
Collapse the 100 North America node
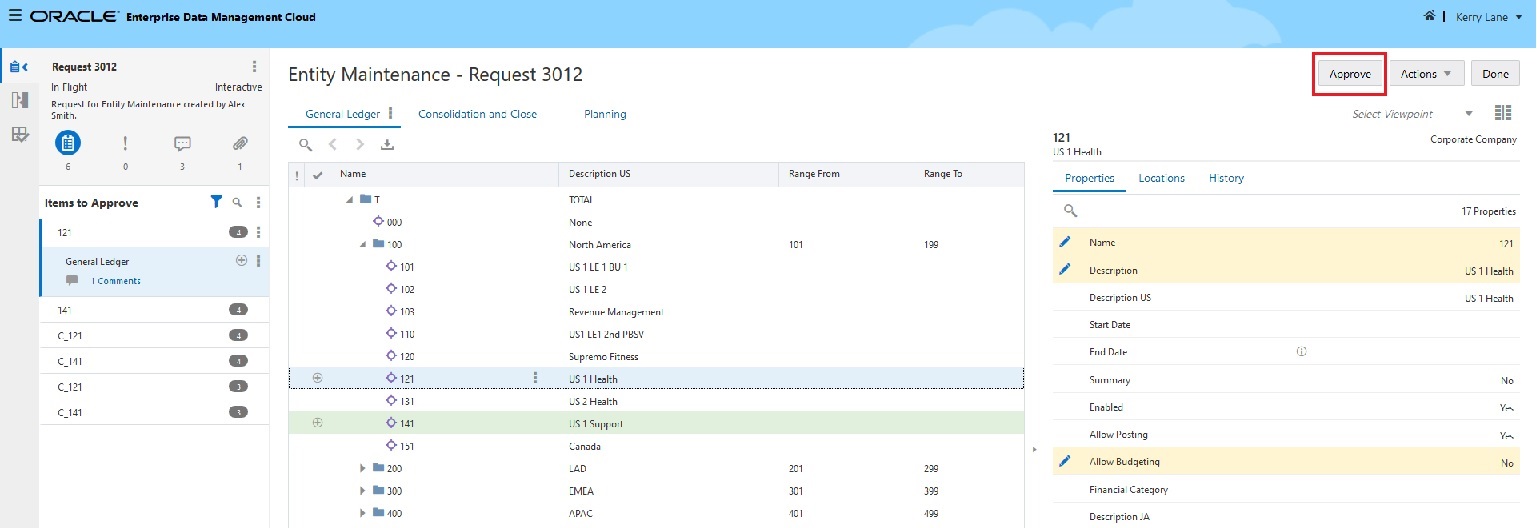coord(363,244)
